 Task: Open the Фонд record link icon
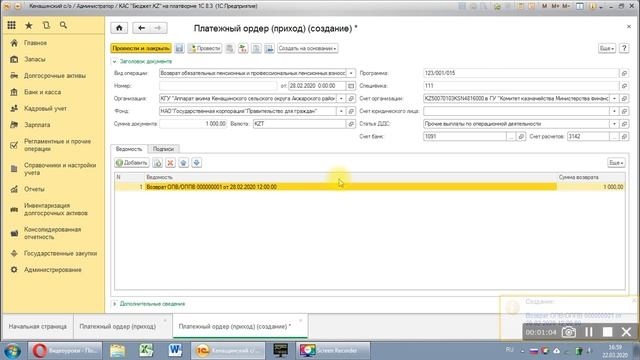(351, 111)
